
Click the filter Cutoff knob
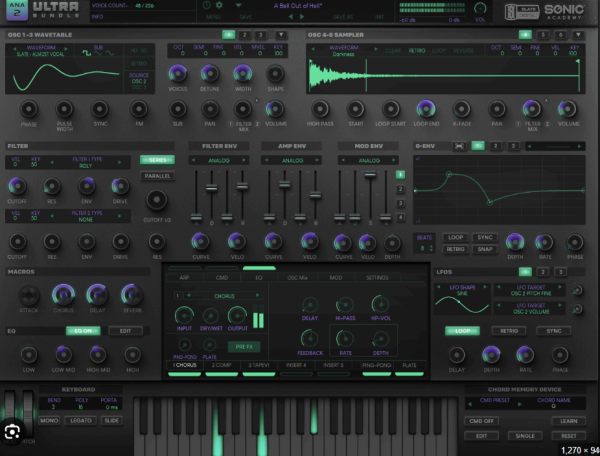pos(16,187)
